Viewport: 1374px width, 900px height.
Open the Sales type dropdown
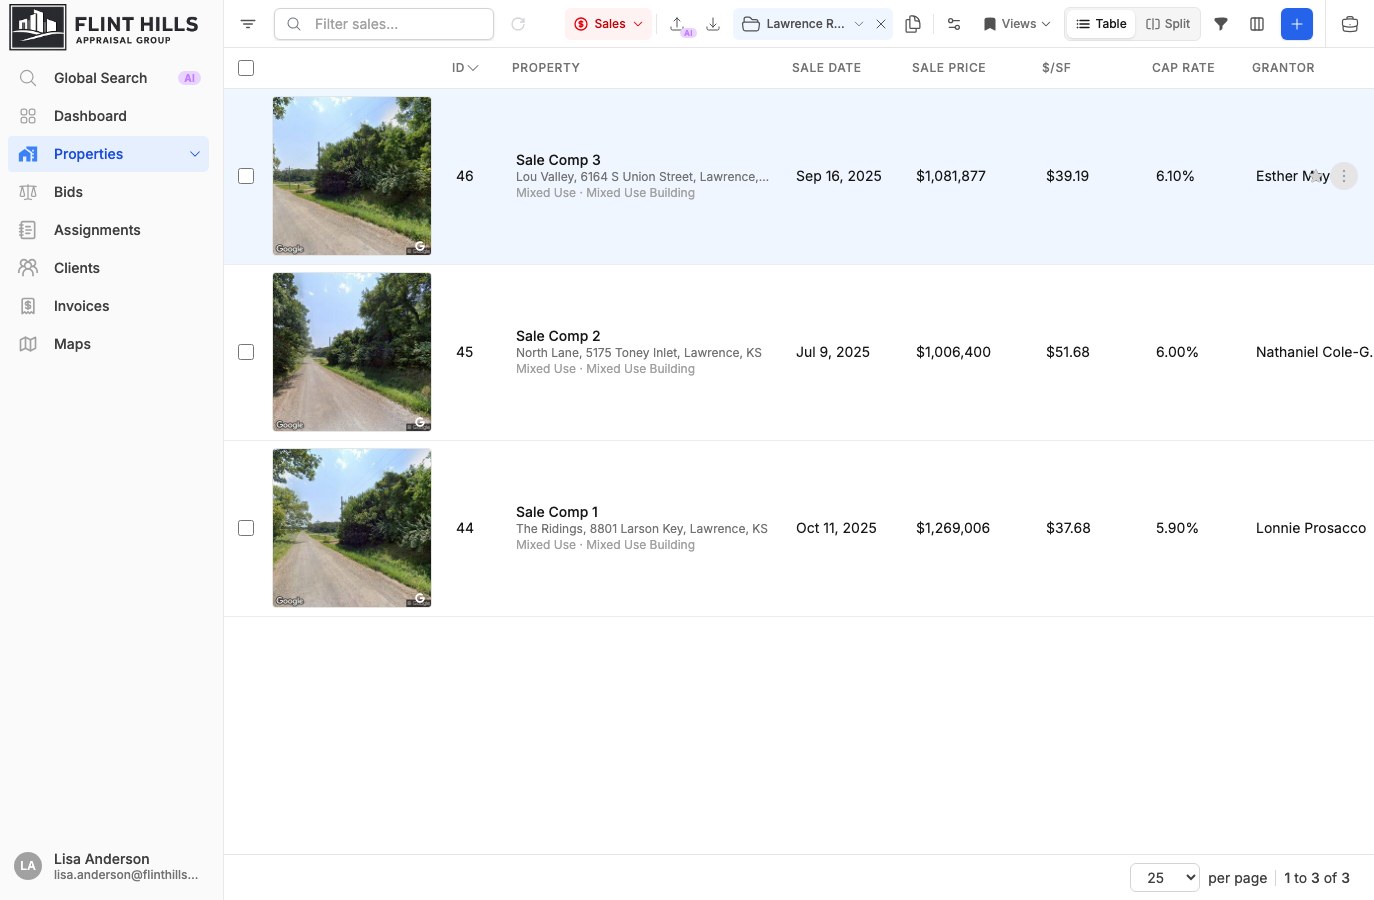click(608, 24)
